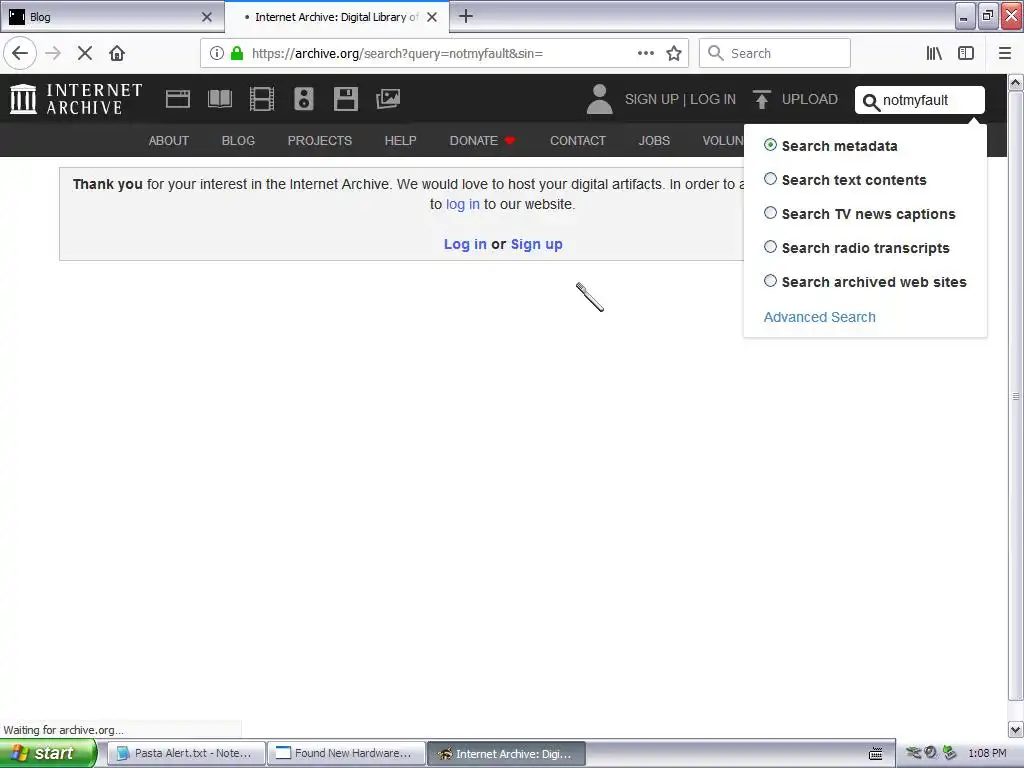This screenshot has height=768, width=1024.
Task: Close the Blog tab
Action: point(207,17)
